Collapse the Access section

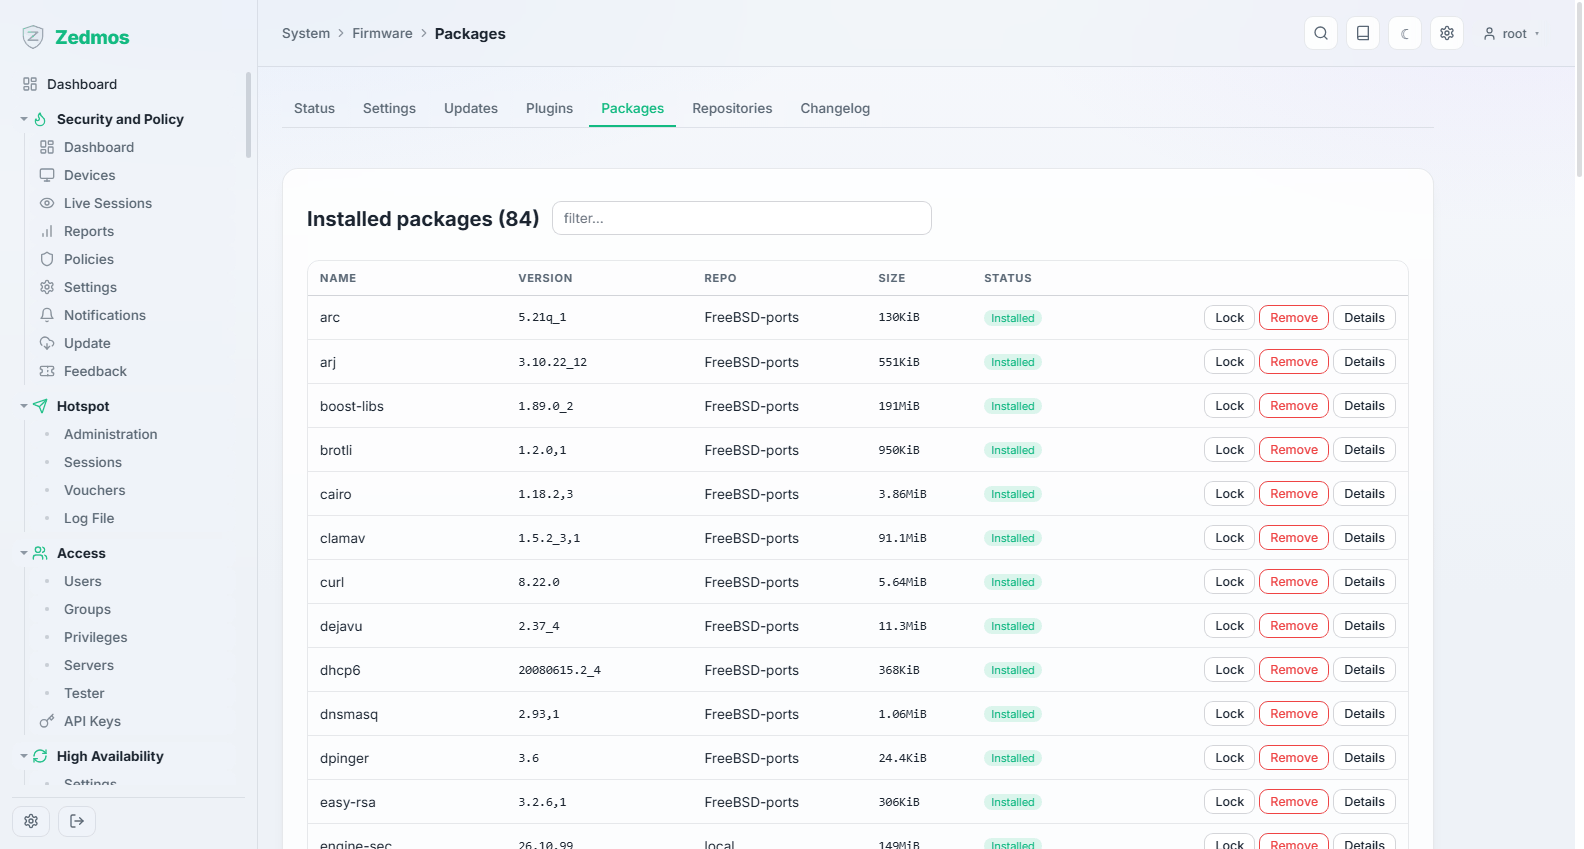[x=24, y=553]
